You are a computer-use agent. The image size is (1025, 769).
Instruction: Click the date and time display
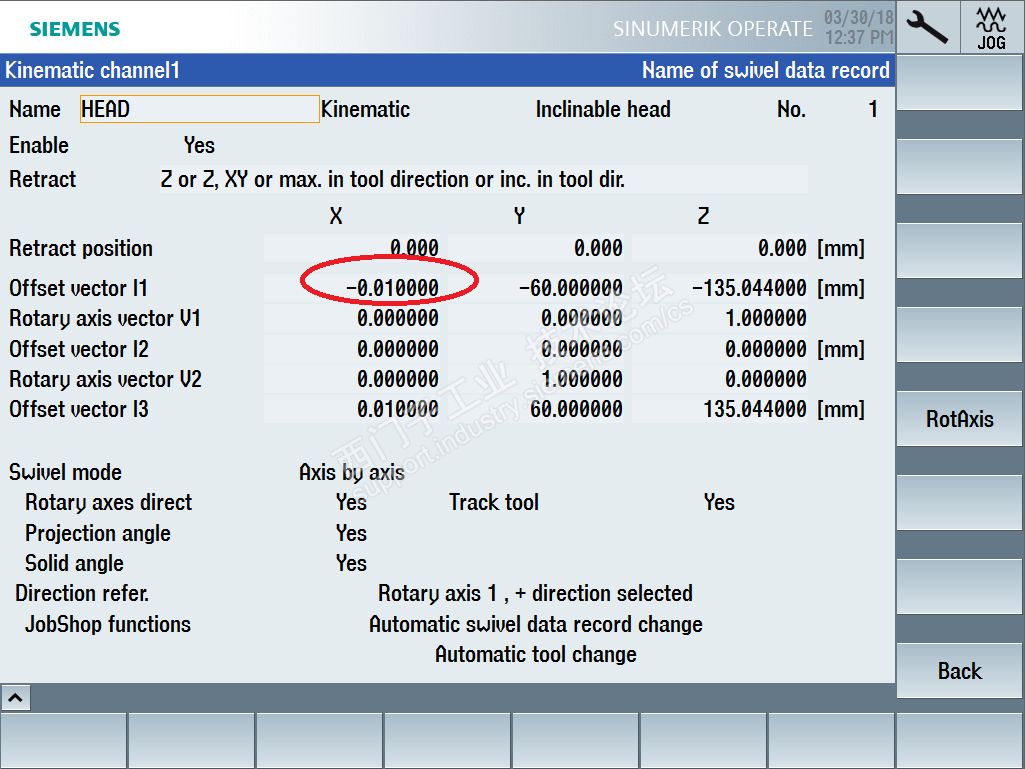coord(858,27)
